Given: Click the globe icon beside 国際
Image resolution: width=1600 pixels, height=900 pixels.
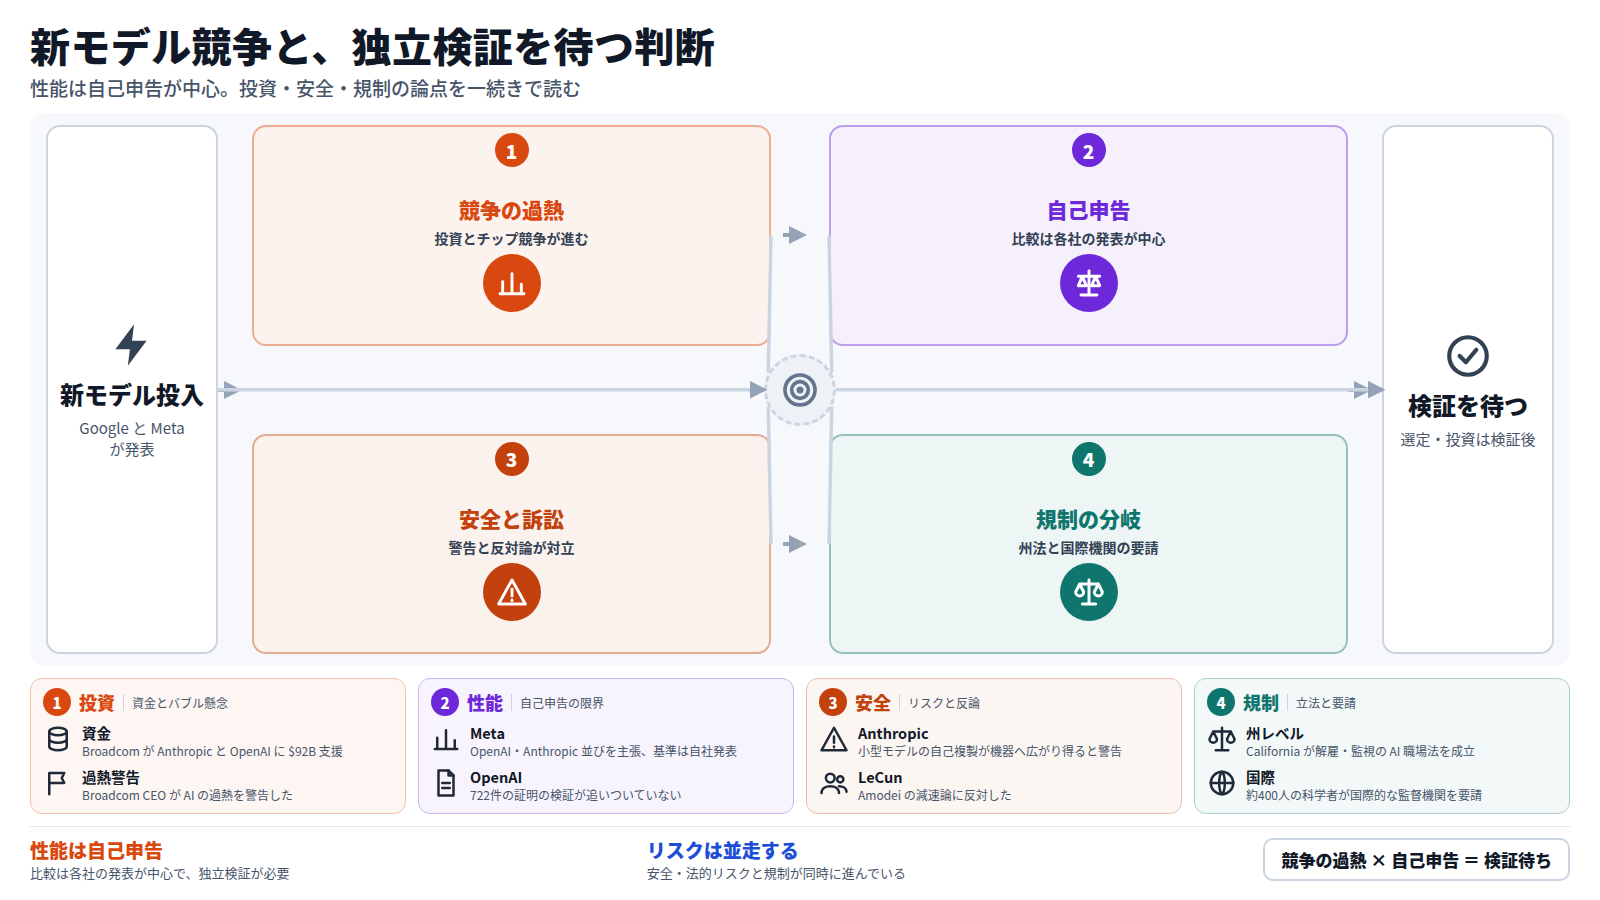Looking at the screenshot, I should pos(1222,784).
